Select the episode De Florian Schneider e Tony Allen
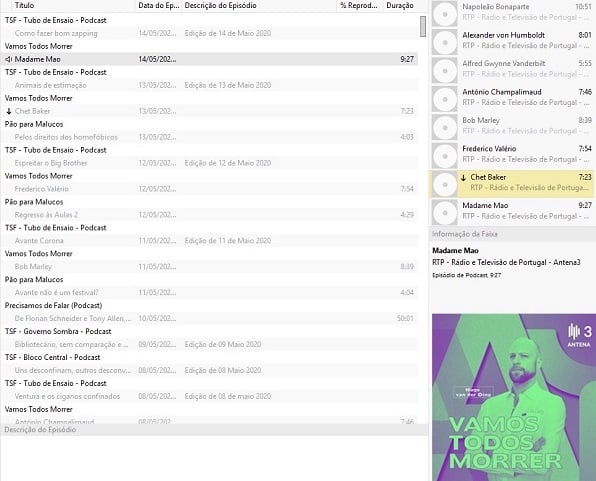596x481 pixels. click(x=209, y=318)
